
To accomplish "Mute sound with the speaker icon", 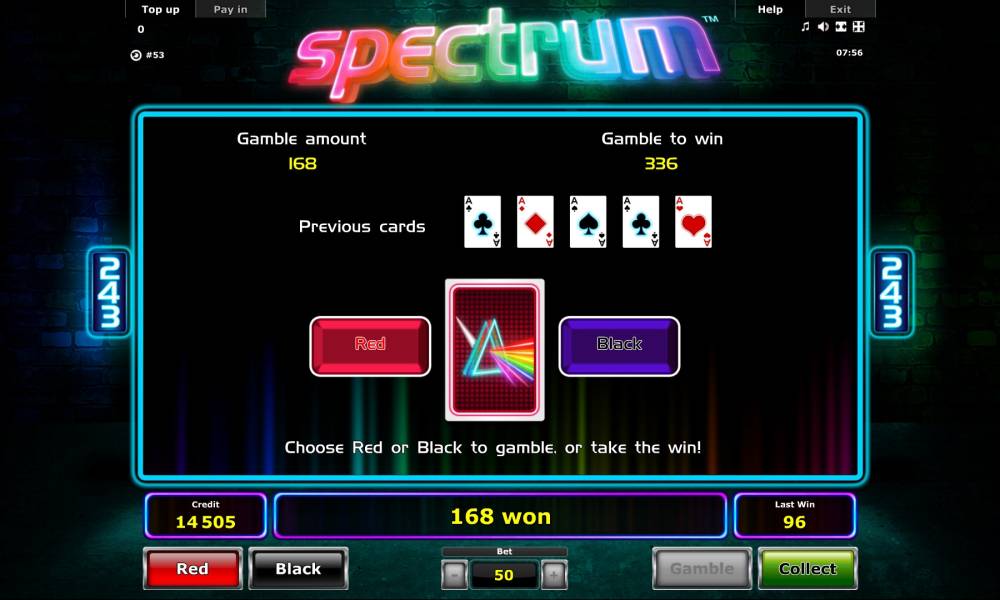I will (x=823, y=26).
